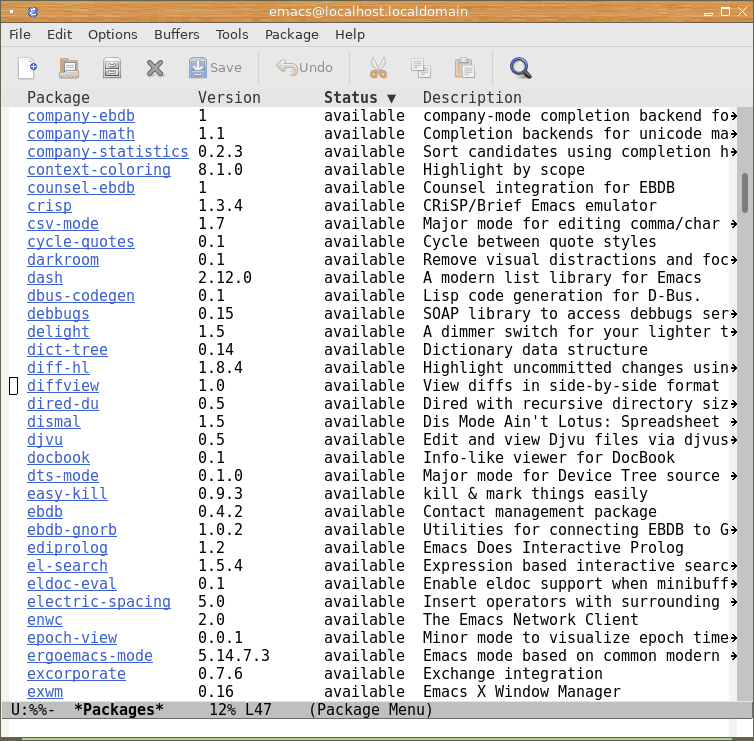Open the electric-spacing package link
Image resolution: width=754 pixels, height=741 pixels.
click(99, 602)
